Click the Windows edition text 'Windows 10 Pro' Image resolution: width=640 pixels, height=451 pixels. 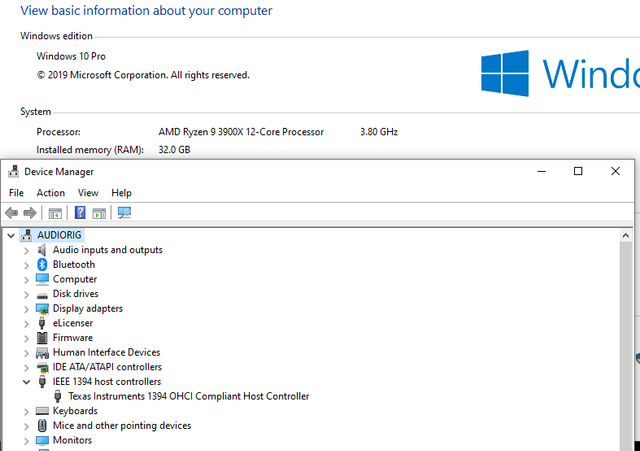(71, 56)
